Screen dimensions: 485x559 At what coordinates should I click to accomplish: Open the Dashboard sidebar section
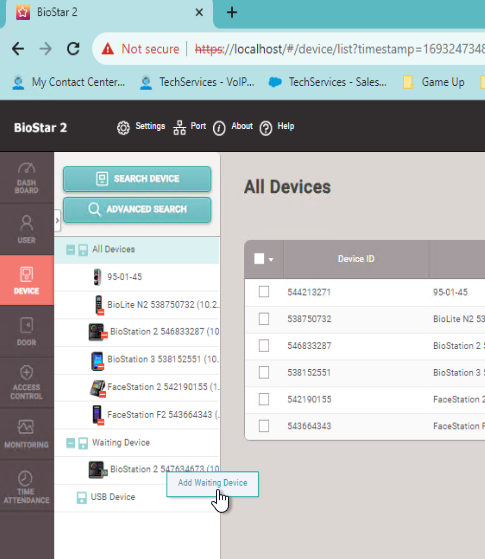[27, 178]
